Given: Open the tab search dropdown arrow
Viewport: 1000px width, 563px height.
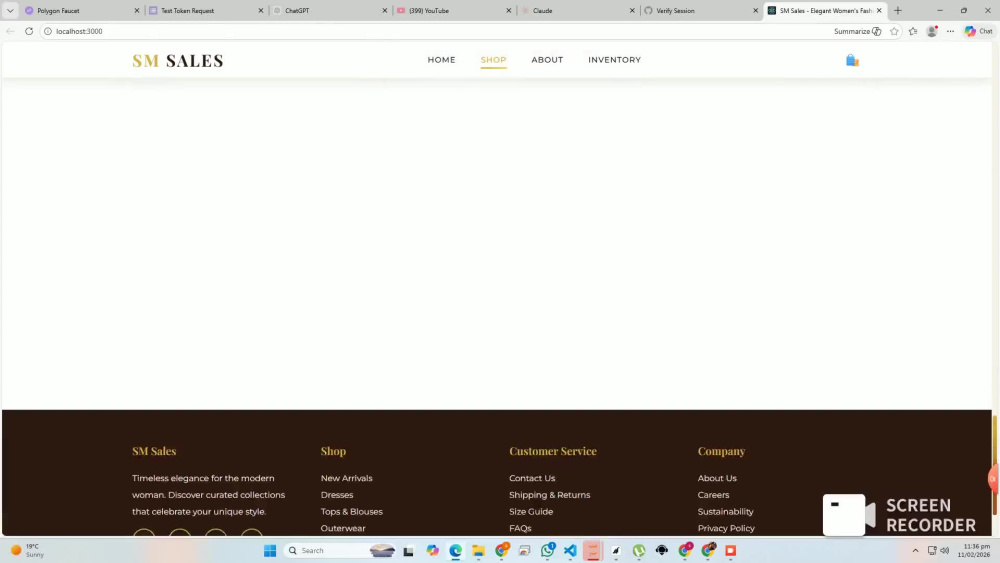Looking at the screenshot, I should point(10,11).
